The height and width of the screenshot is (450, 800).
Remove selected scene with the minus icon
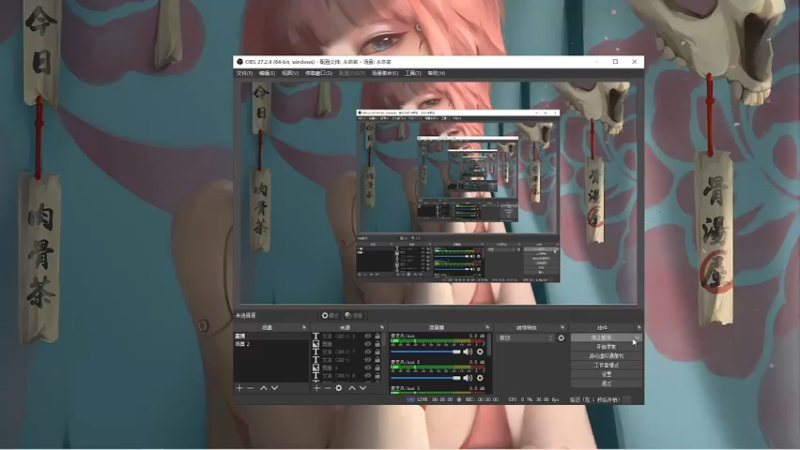click(x=251, y=388)
